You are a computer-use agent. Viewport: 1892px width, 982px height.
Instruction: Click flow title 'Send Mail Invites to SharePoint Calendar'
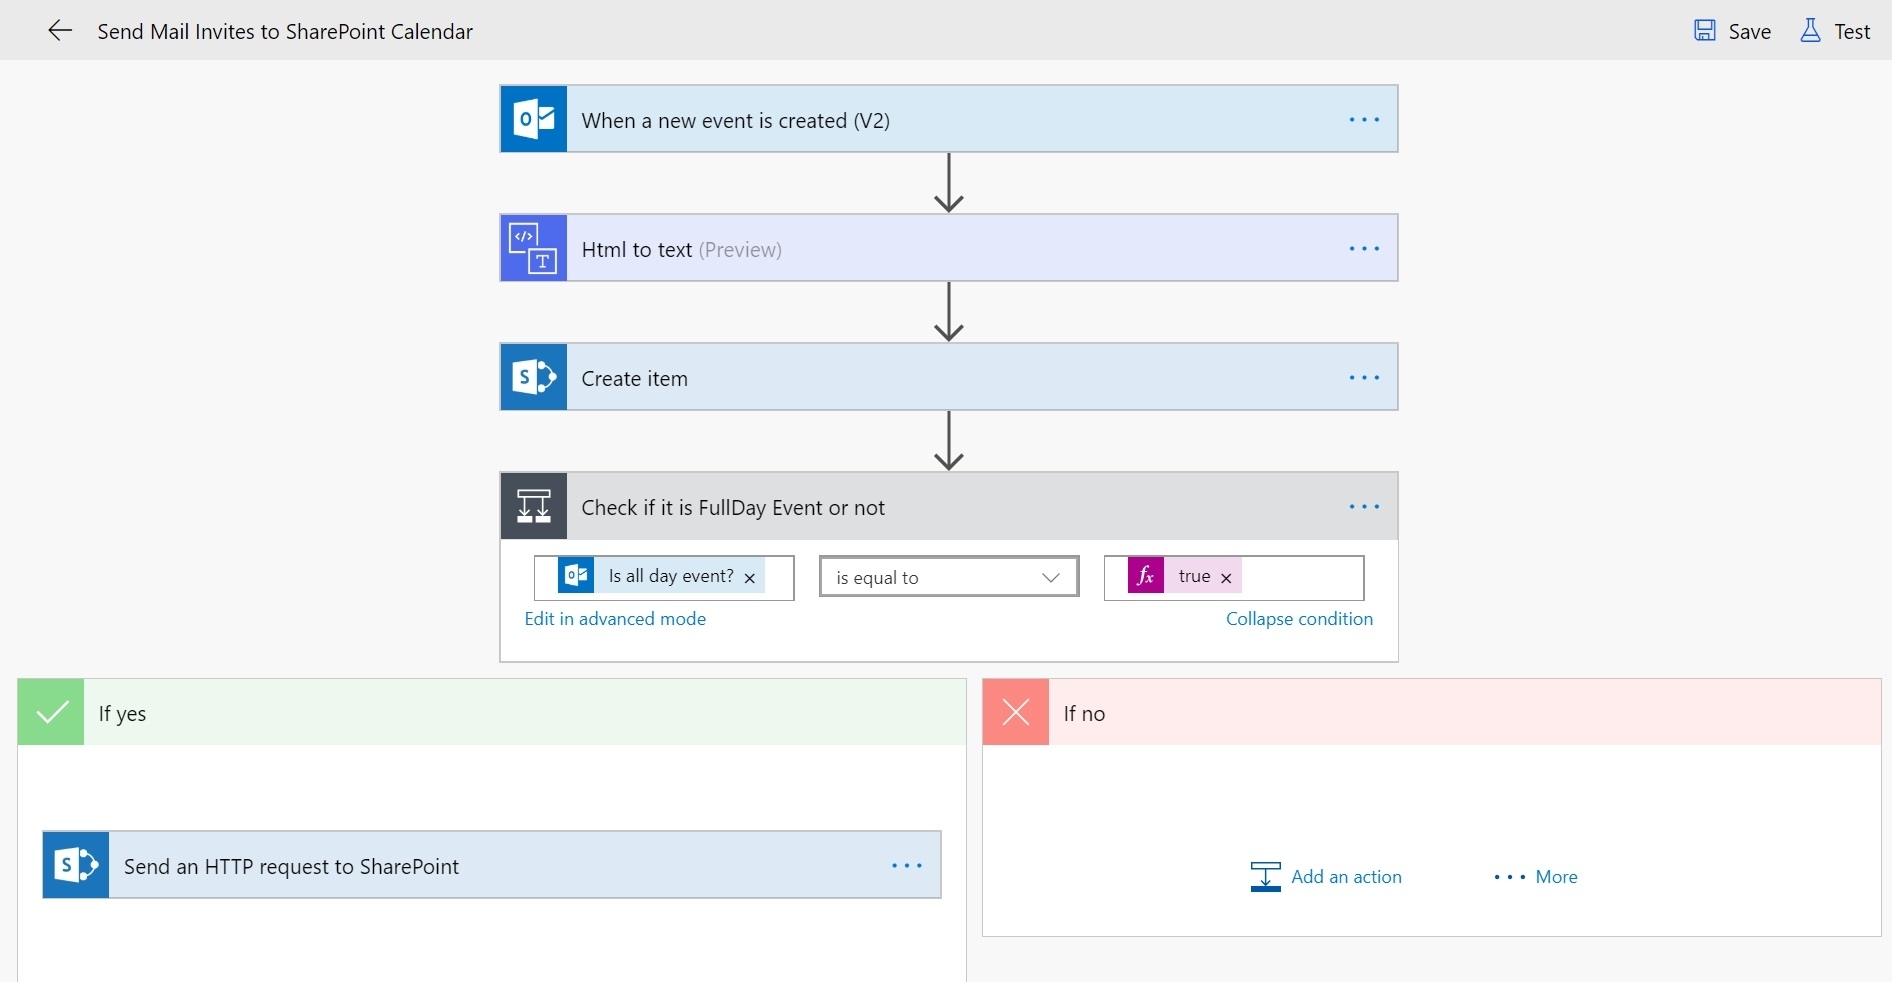tap(285, 32)
